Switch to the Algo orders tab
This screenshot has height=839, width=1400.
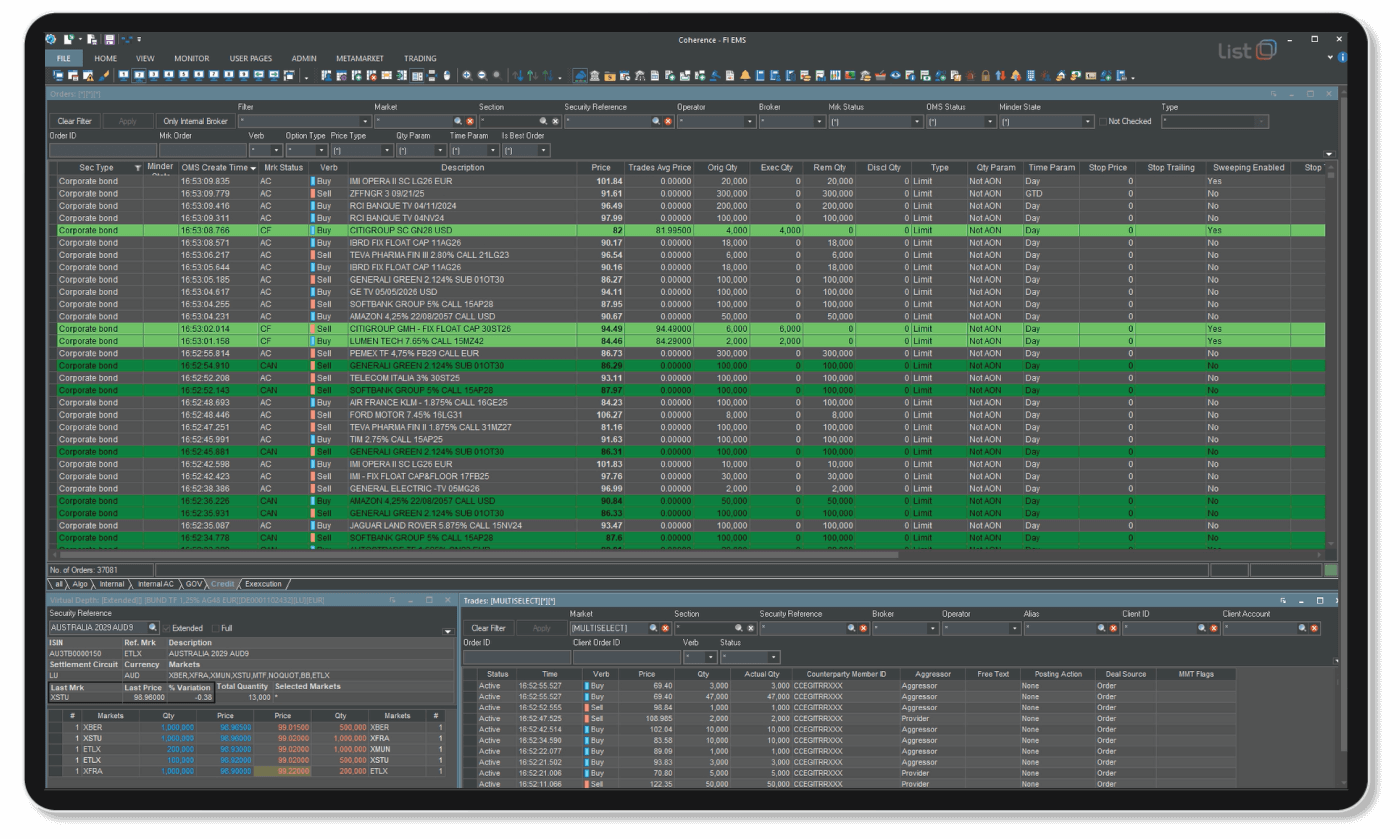tap(82, 582)
